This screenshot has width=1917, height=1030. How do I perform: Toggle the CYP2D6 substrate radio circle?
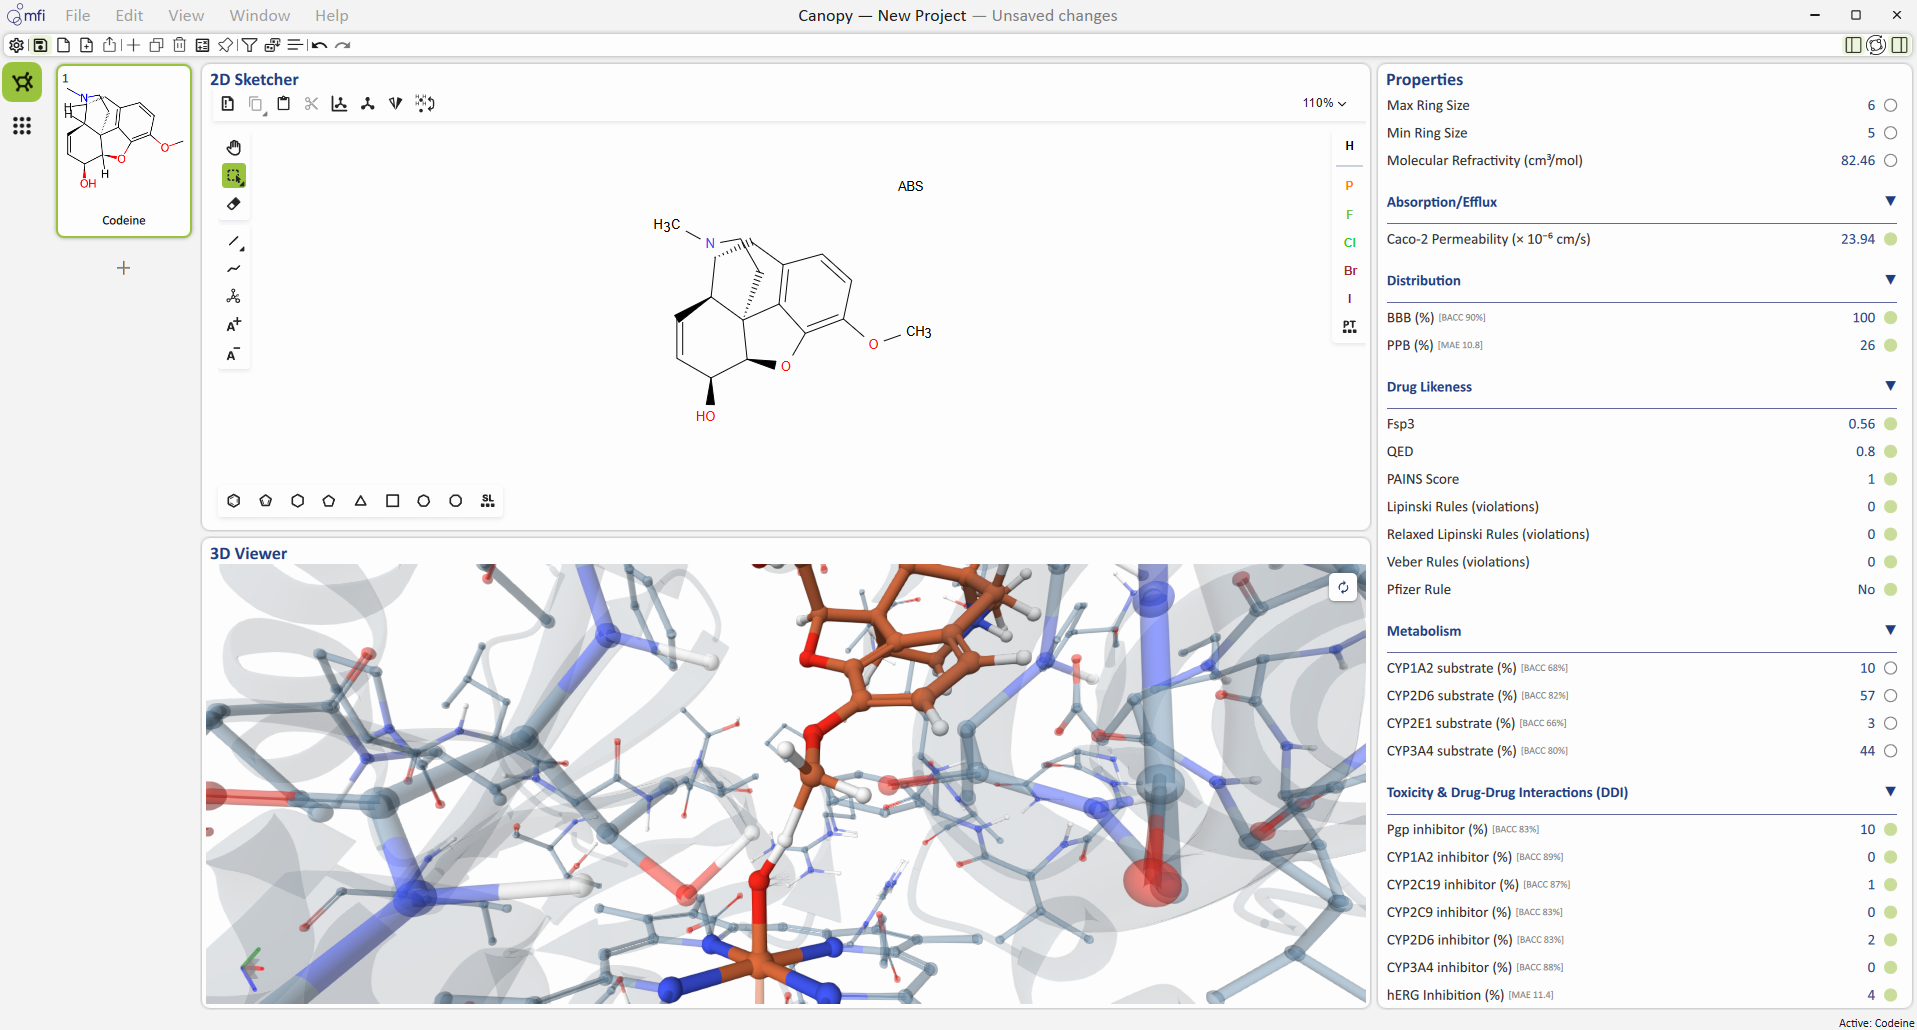click(1891, 696)
